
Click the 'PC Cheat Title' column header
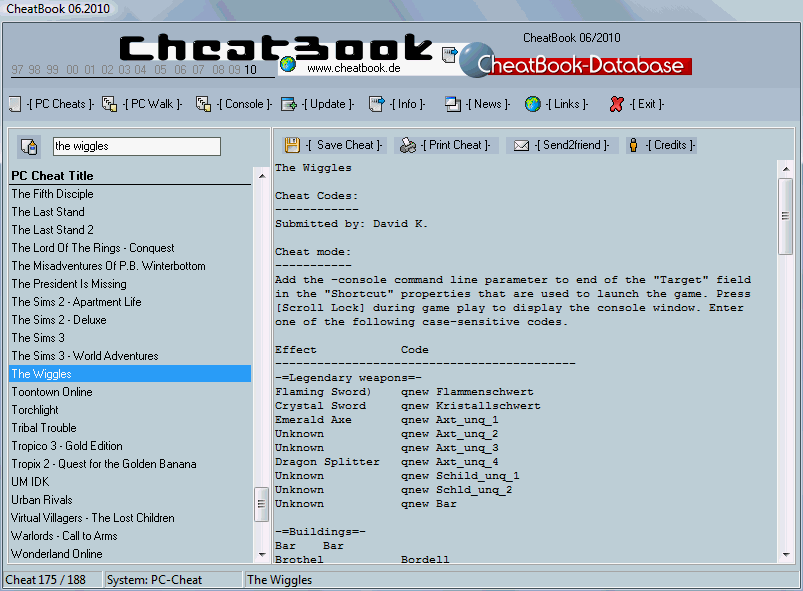point(52,176)
